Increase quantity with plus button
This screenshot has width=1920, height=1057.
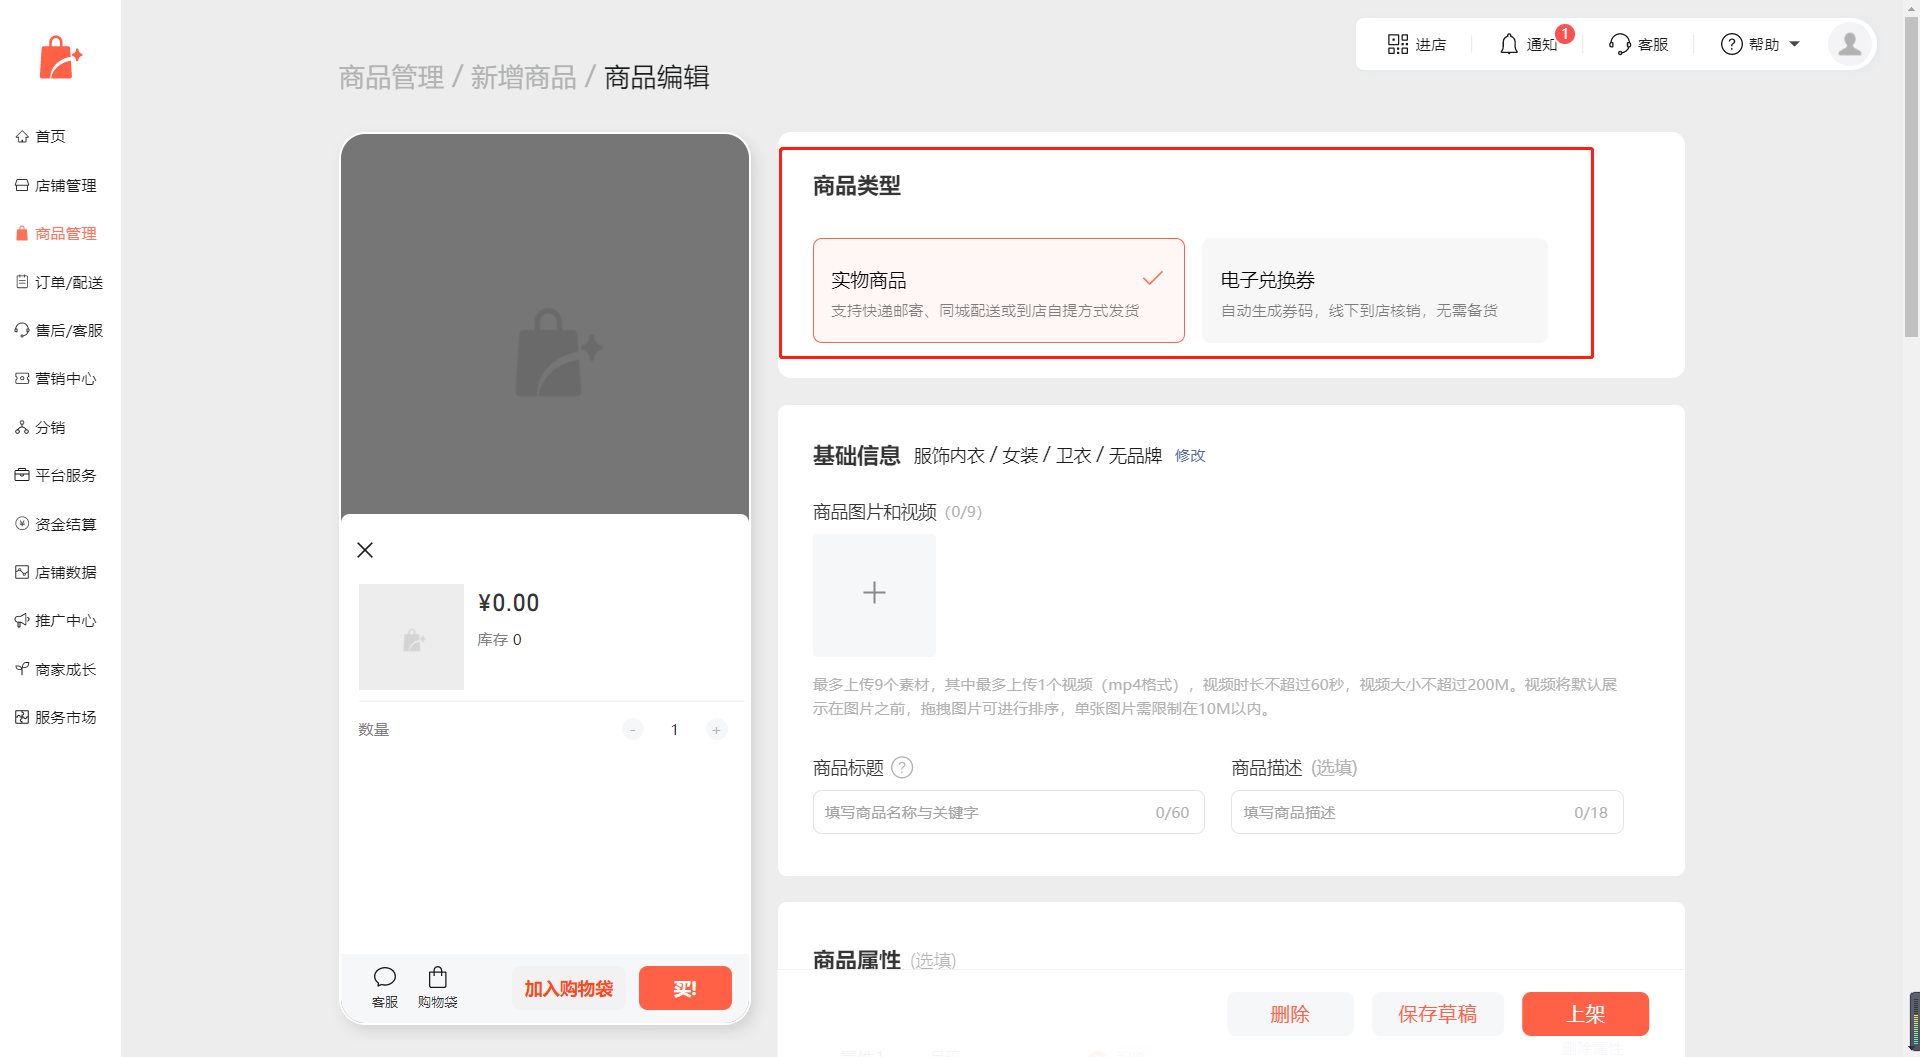[716, 730]
